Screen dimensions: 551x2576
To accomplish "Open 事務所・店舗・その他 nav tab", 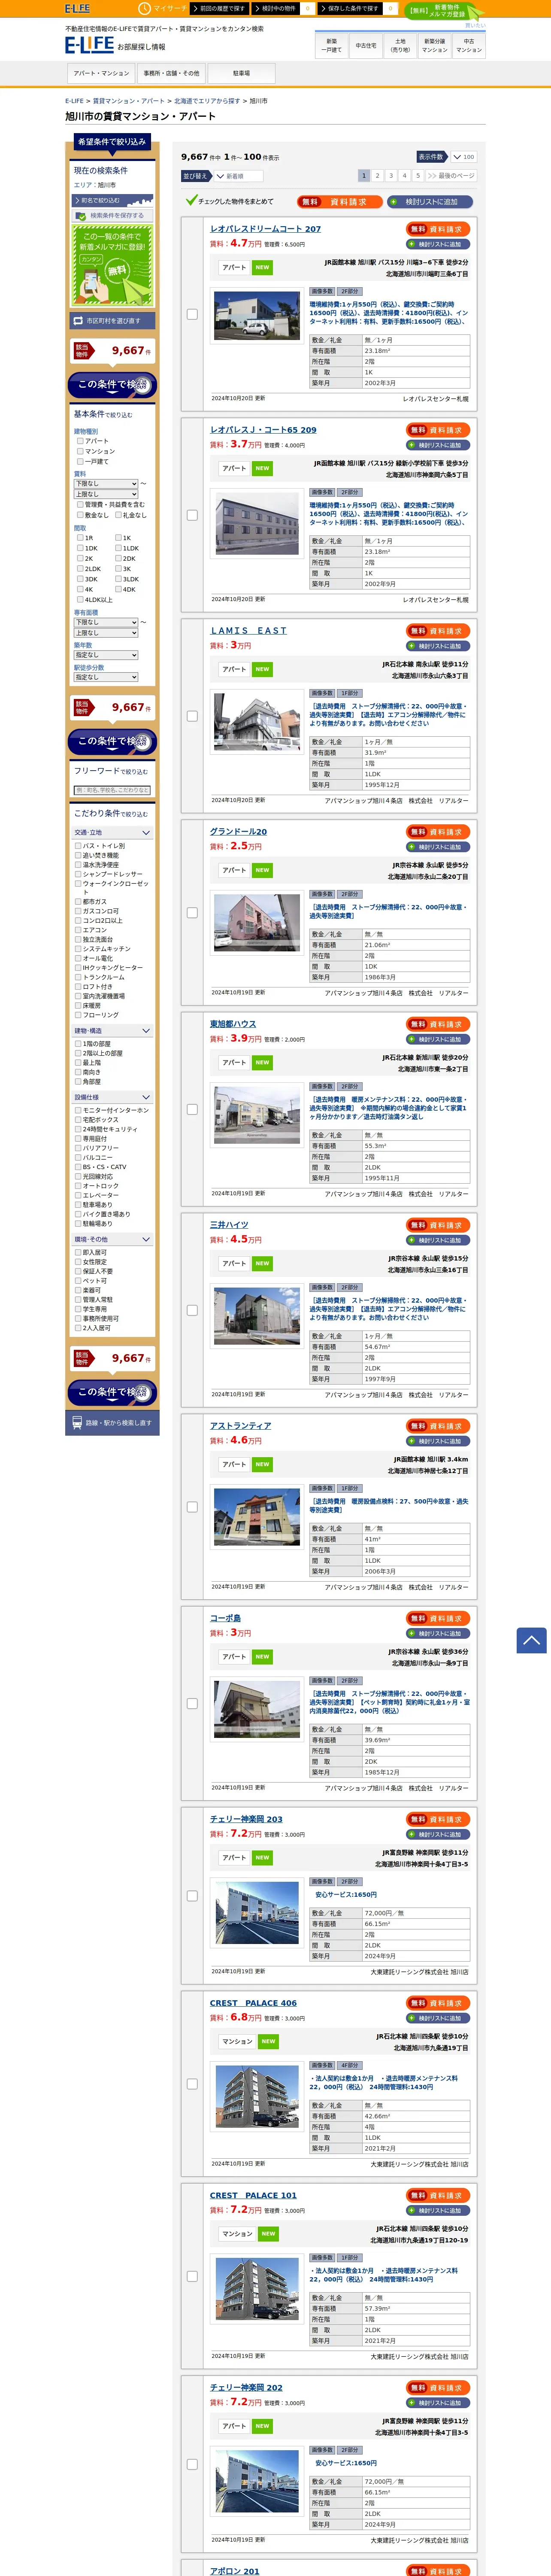I will click(x=171, y=73).
